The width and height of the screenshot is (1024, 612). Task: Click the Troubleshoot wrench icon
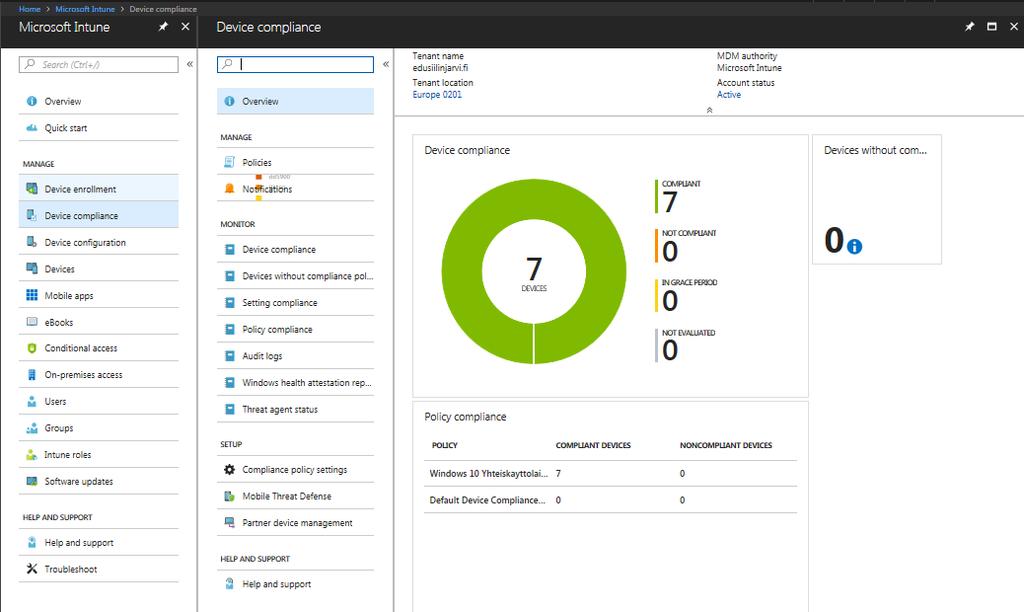(x=31, y=569)
